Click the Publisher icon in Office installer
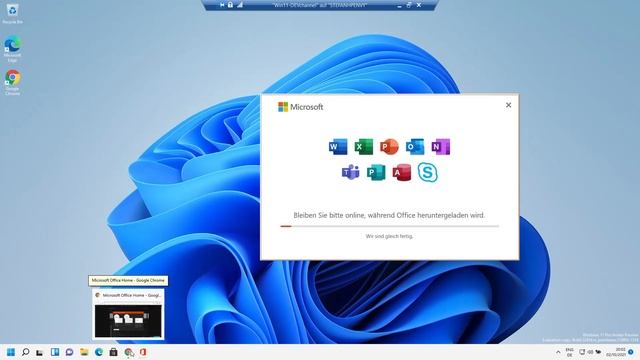The height and width of the screenshot is (360, 640). pos(376,172)
